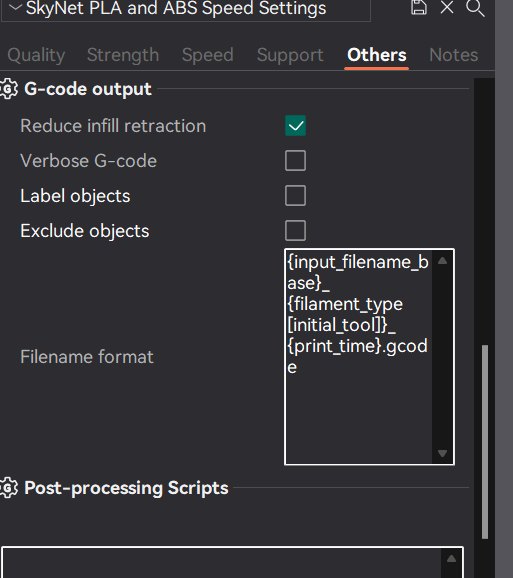Click the Verbose G-code label
This screenshot has height=578, width=513.
coord(88,161)
